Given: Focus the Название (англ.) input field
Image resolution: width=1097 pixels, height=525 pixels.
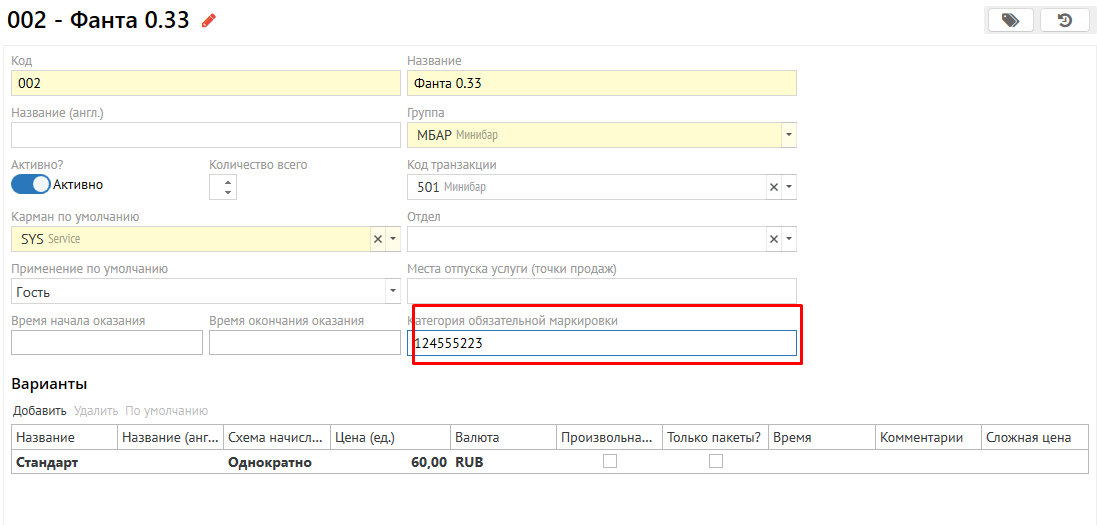Looking at the screenshot, I should (206, 134).
